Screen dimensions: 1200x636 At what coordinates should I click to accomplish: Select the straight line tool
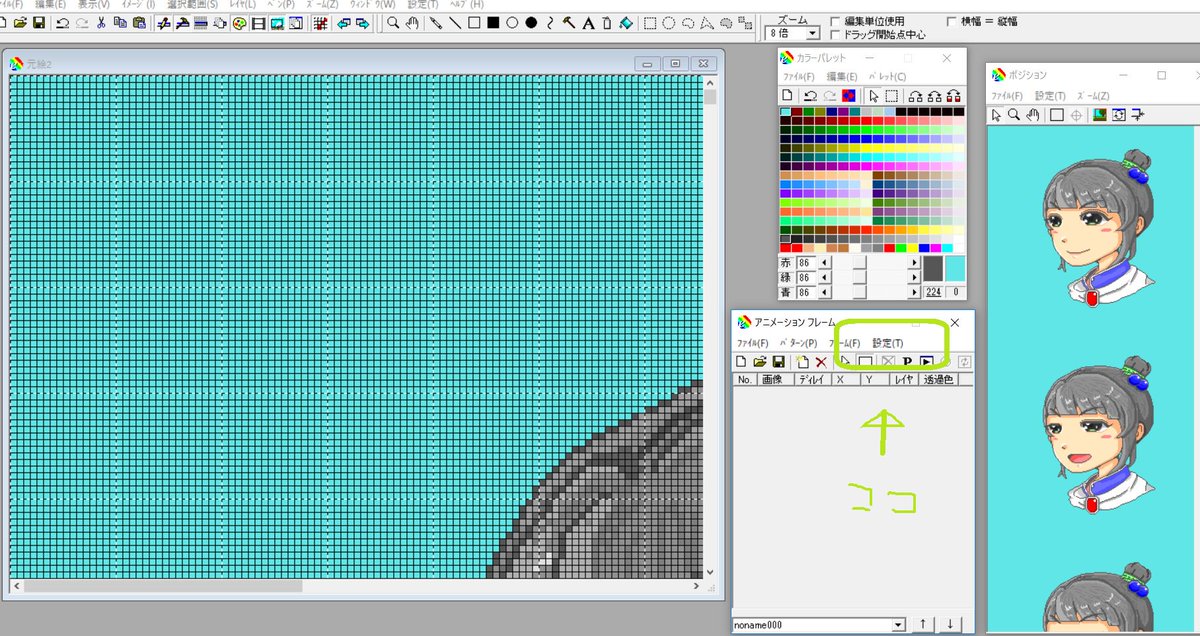pyautogui.click(x=455, y=22)
